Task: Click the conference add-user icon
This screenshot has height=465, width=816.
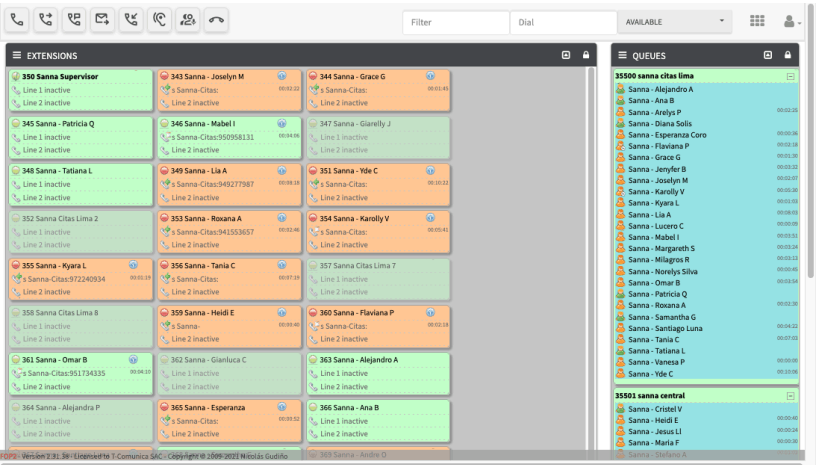Action: [188, 20]
